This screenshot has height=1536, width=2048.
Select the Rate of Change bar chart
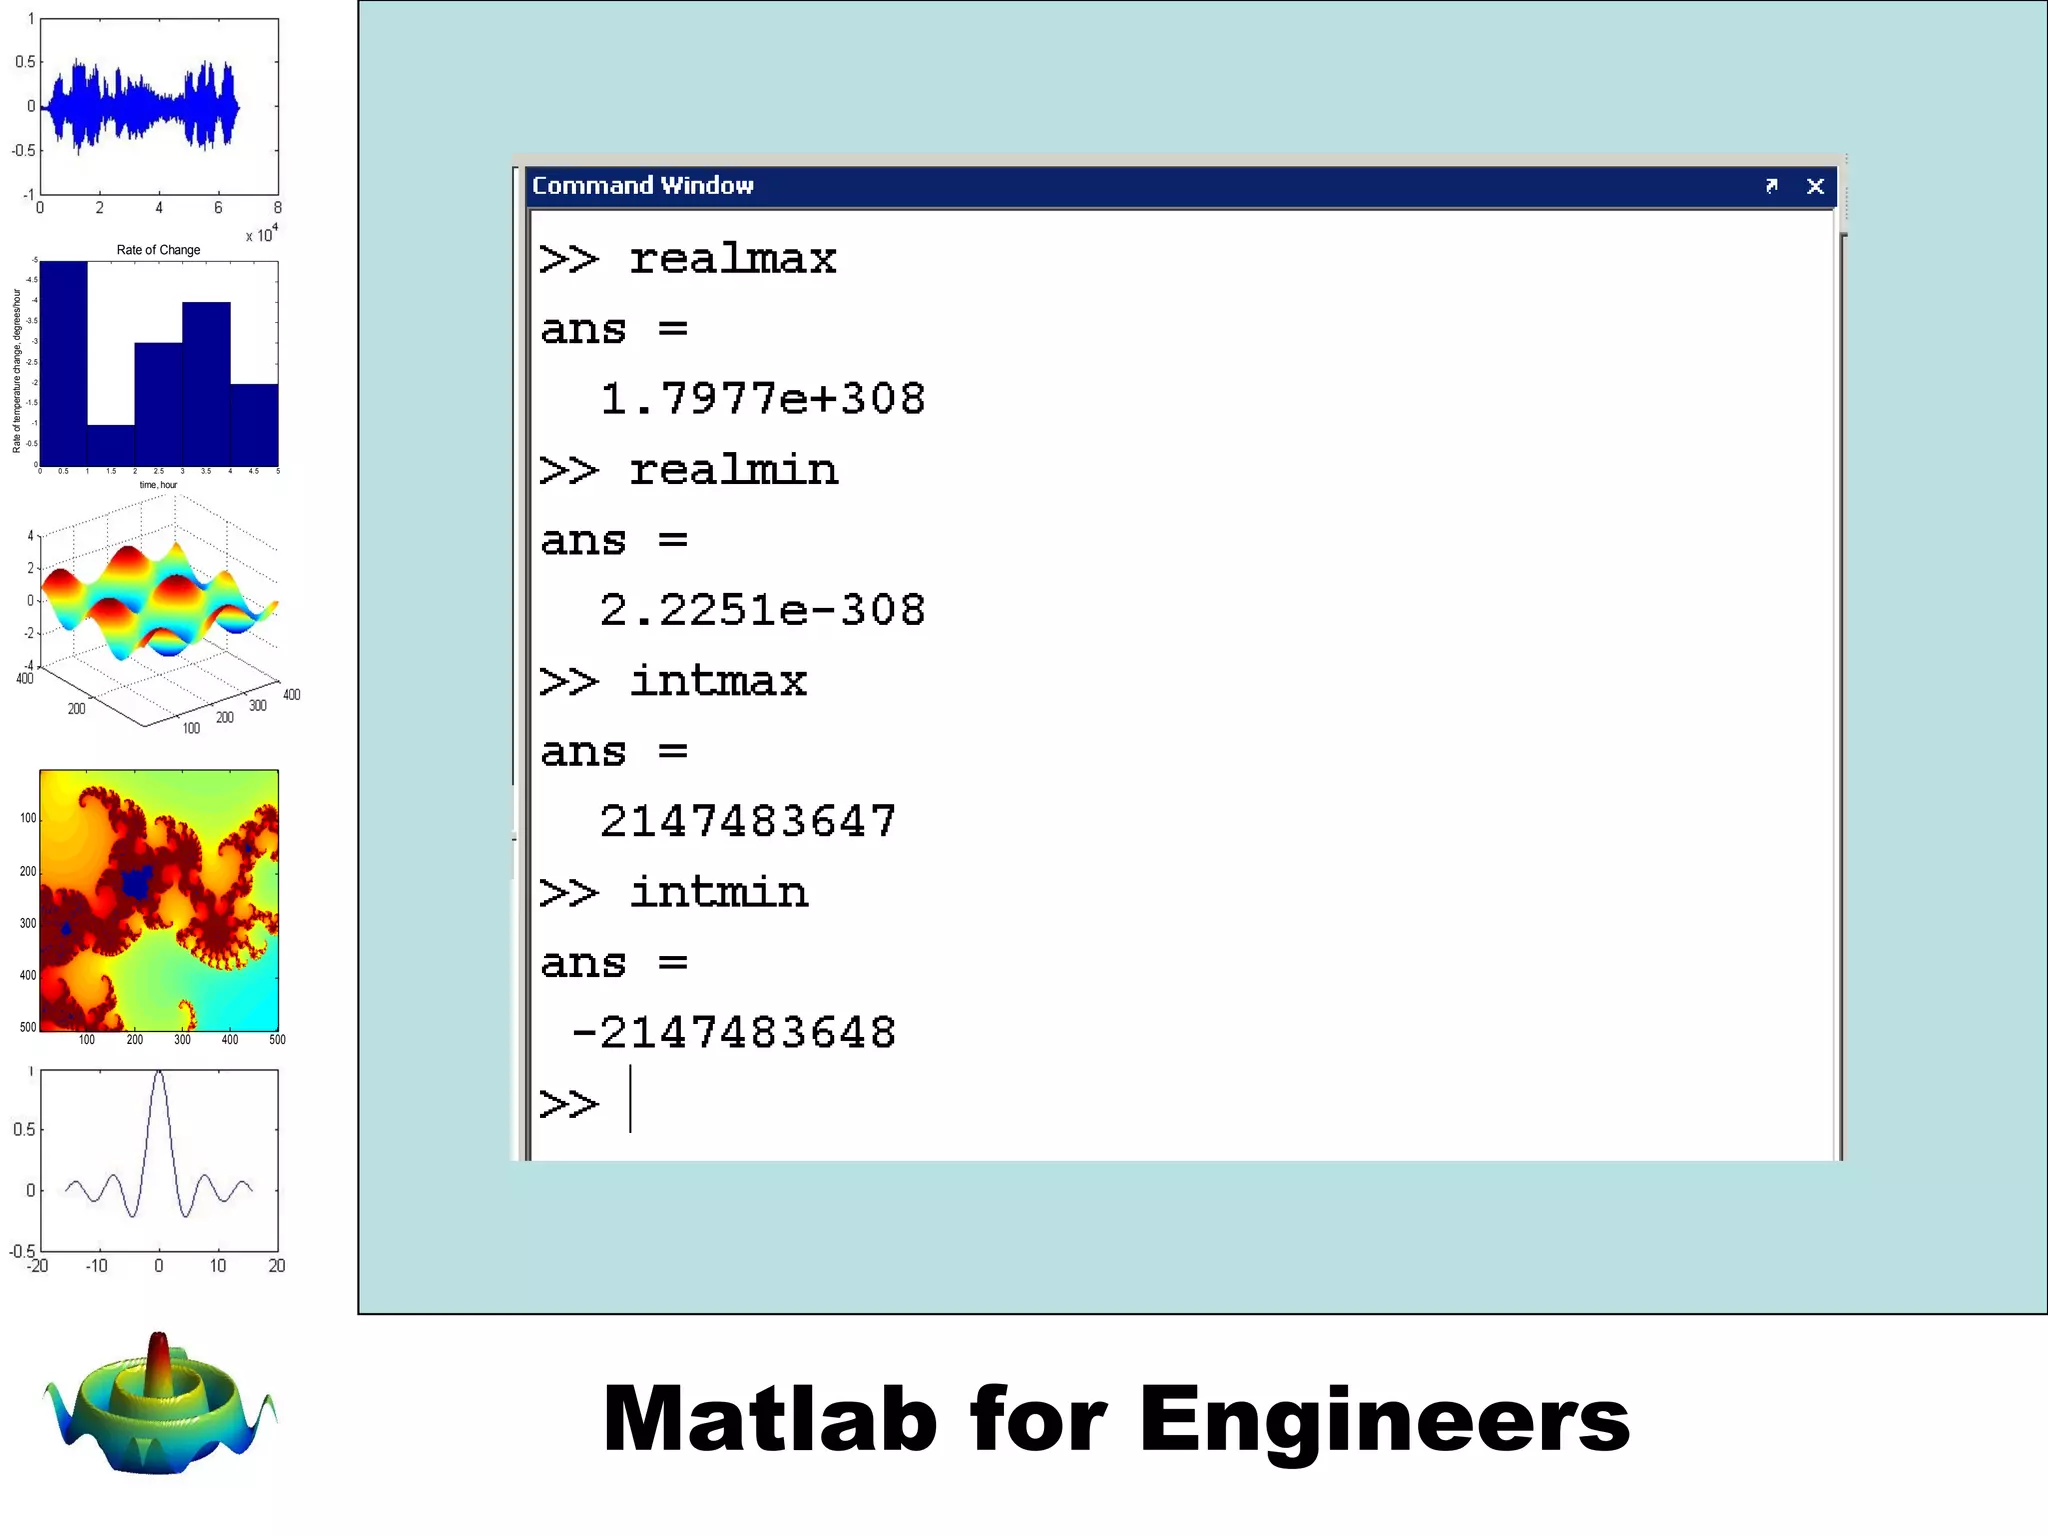pyautogui.click(x=158, y=365)
